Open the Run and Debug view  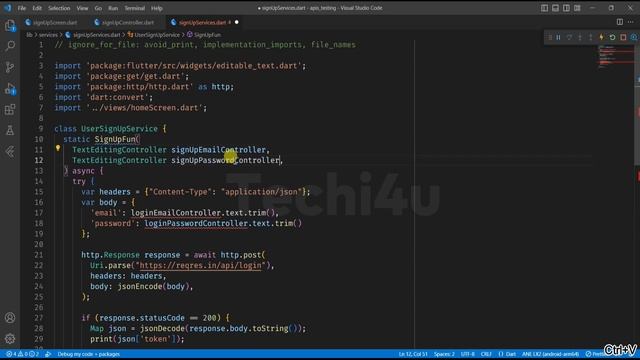10,88
